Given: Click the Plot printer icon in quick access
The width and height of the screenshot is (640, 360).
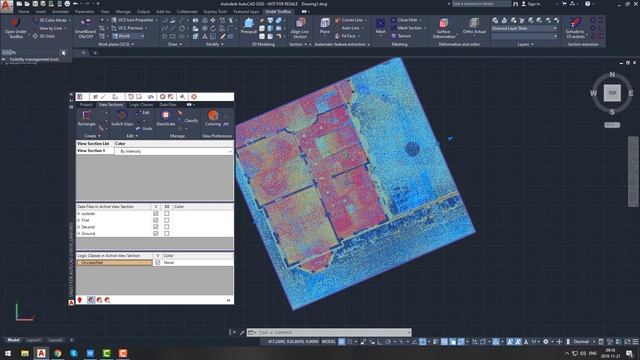Looking at the screenshot, I should point(67,4).
